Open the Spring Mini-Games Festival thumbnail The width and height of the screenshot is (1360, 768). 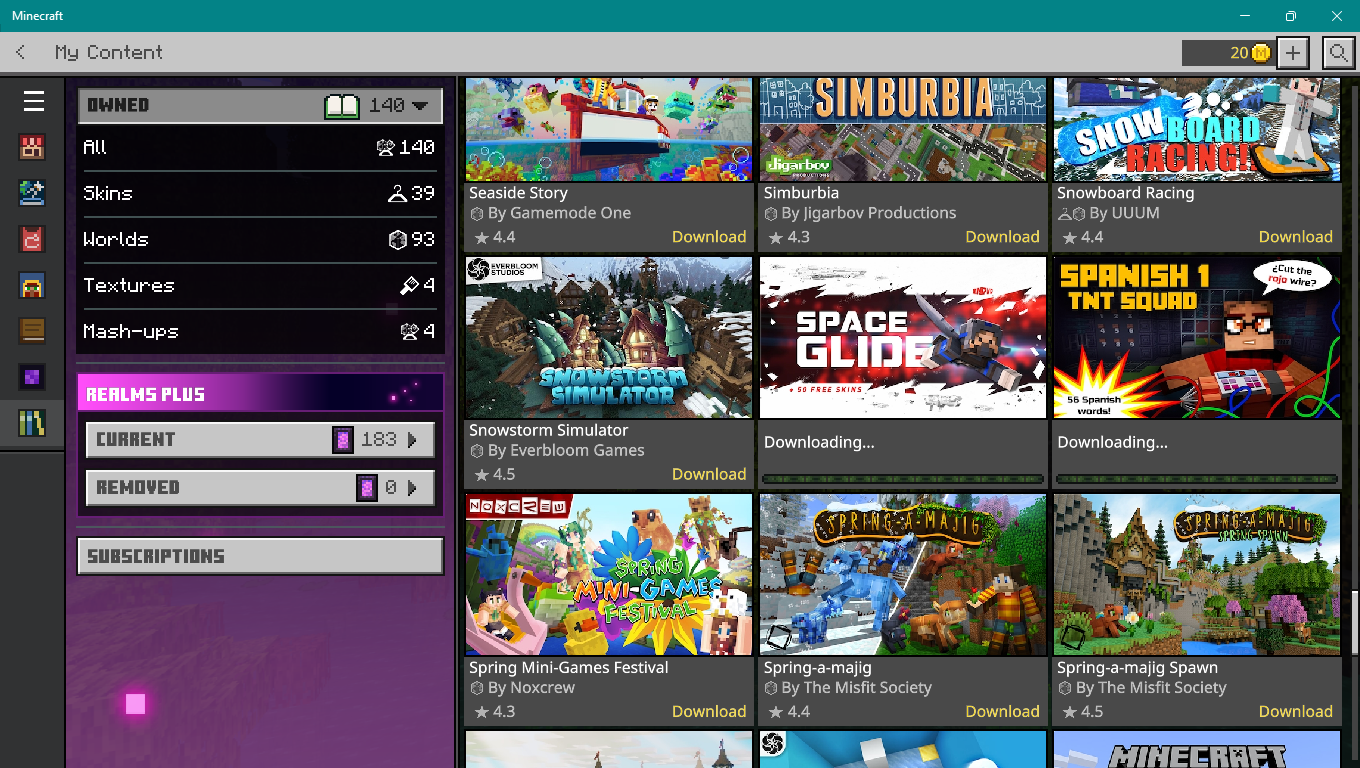coord(609,575)
